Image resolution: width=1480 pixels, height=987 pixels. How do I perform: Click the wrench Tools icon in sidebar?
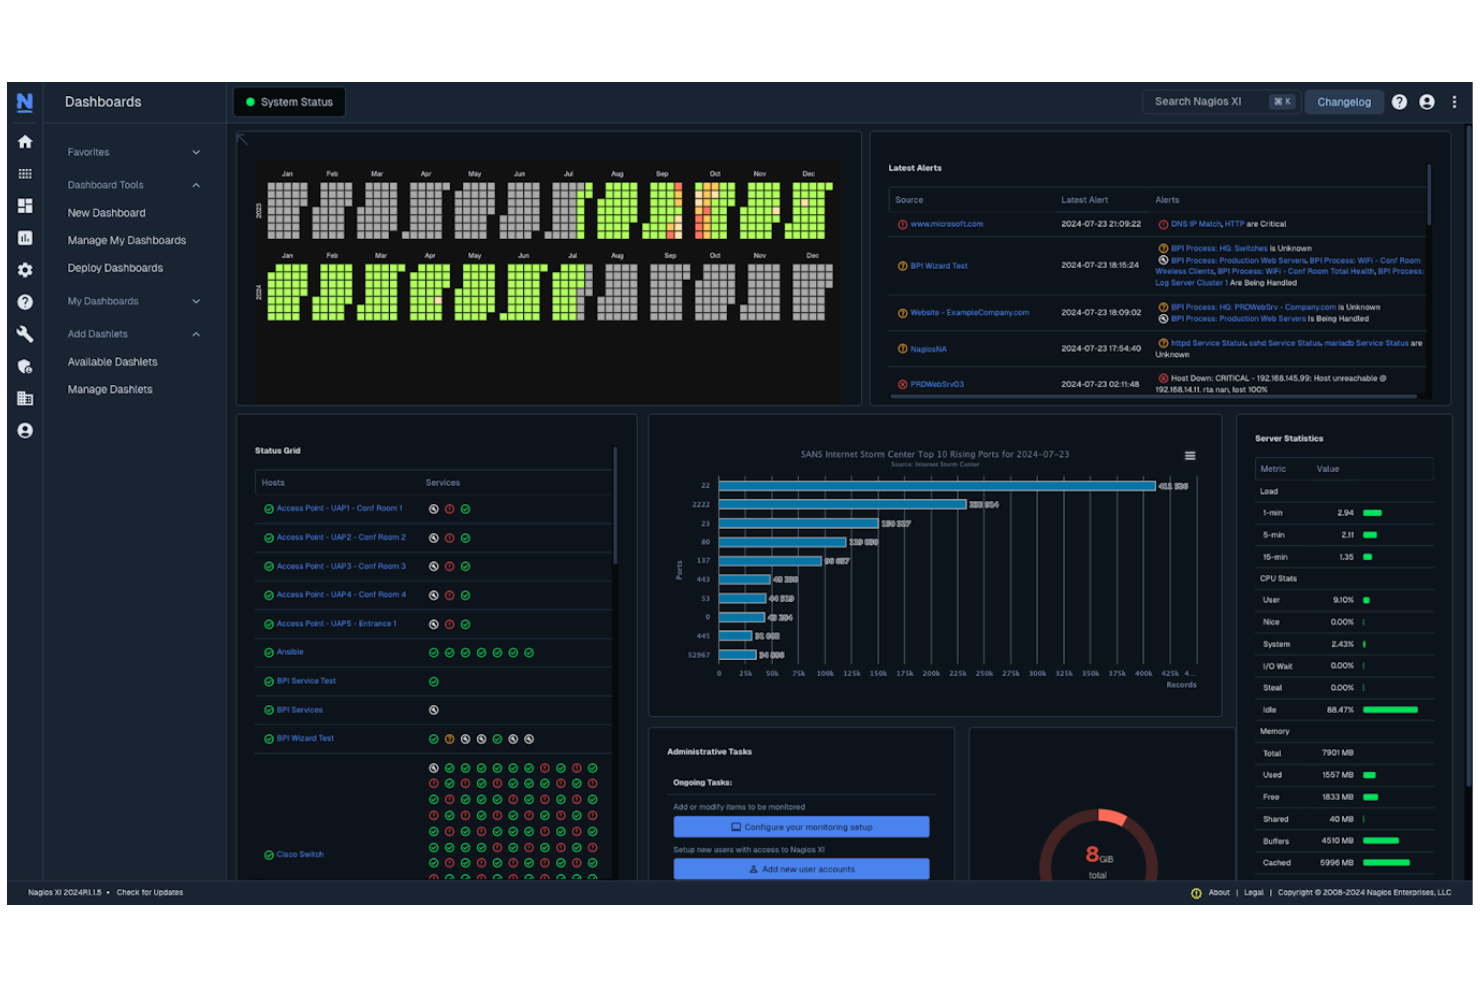tap(24, 334)
